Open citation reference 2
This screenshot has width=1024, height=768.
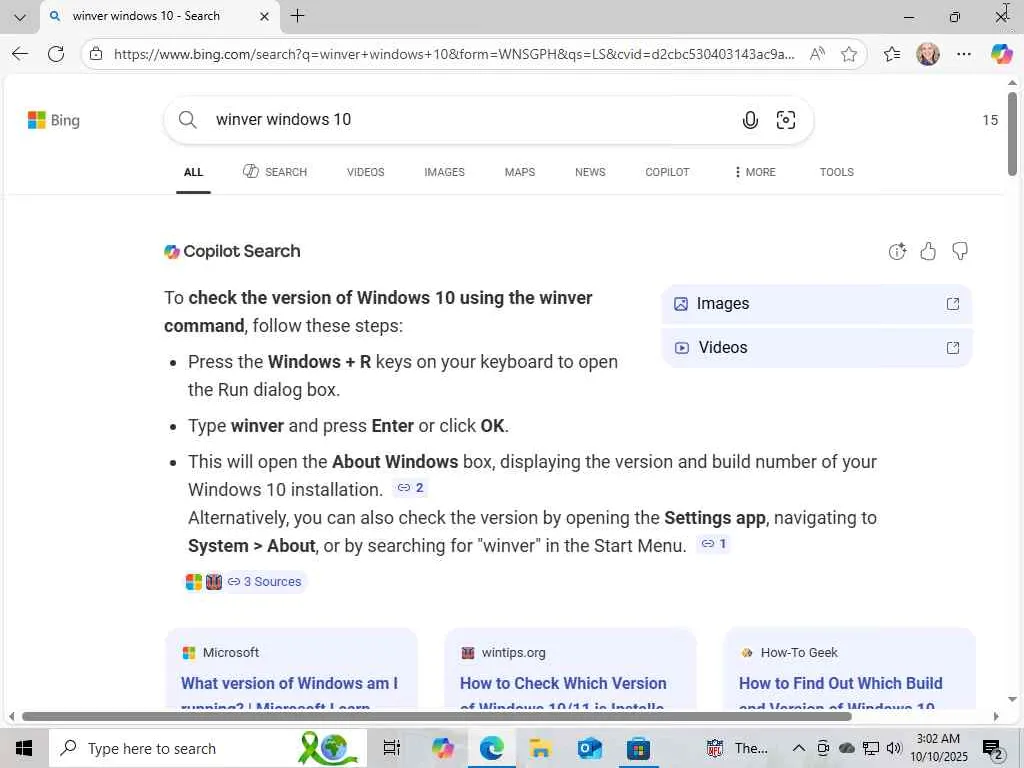(x=411, y=488)
